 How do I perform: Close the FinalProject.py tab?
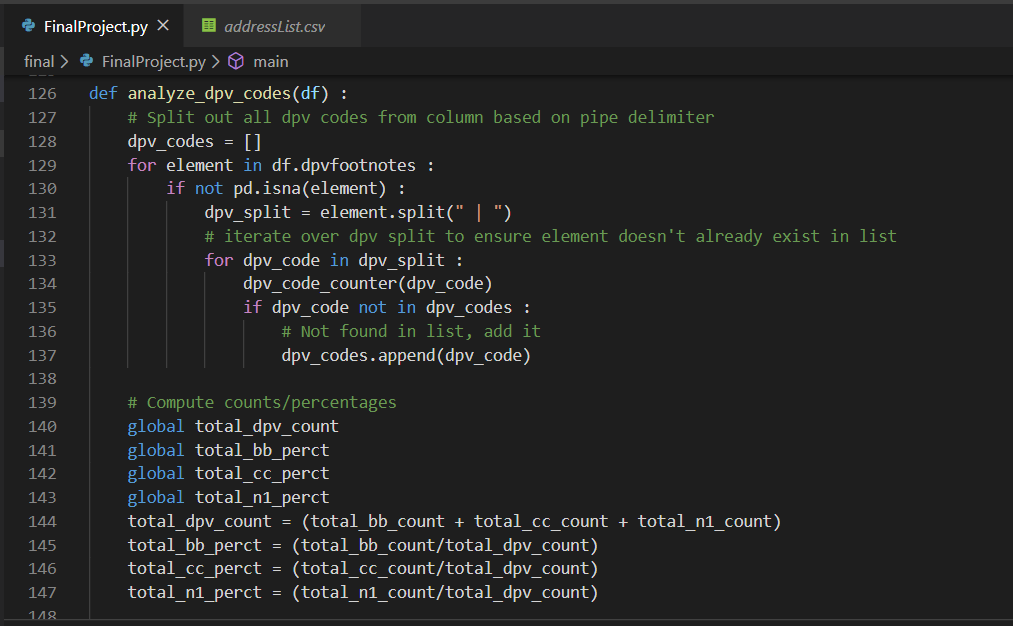point(164,26)
